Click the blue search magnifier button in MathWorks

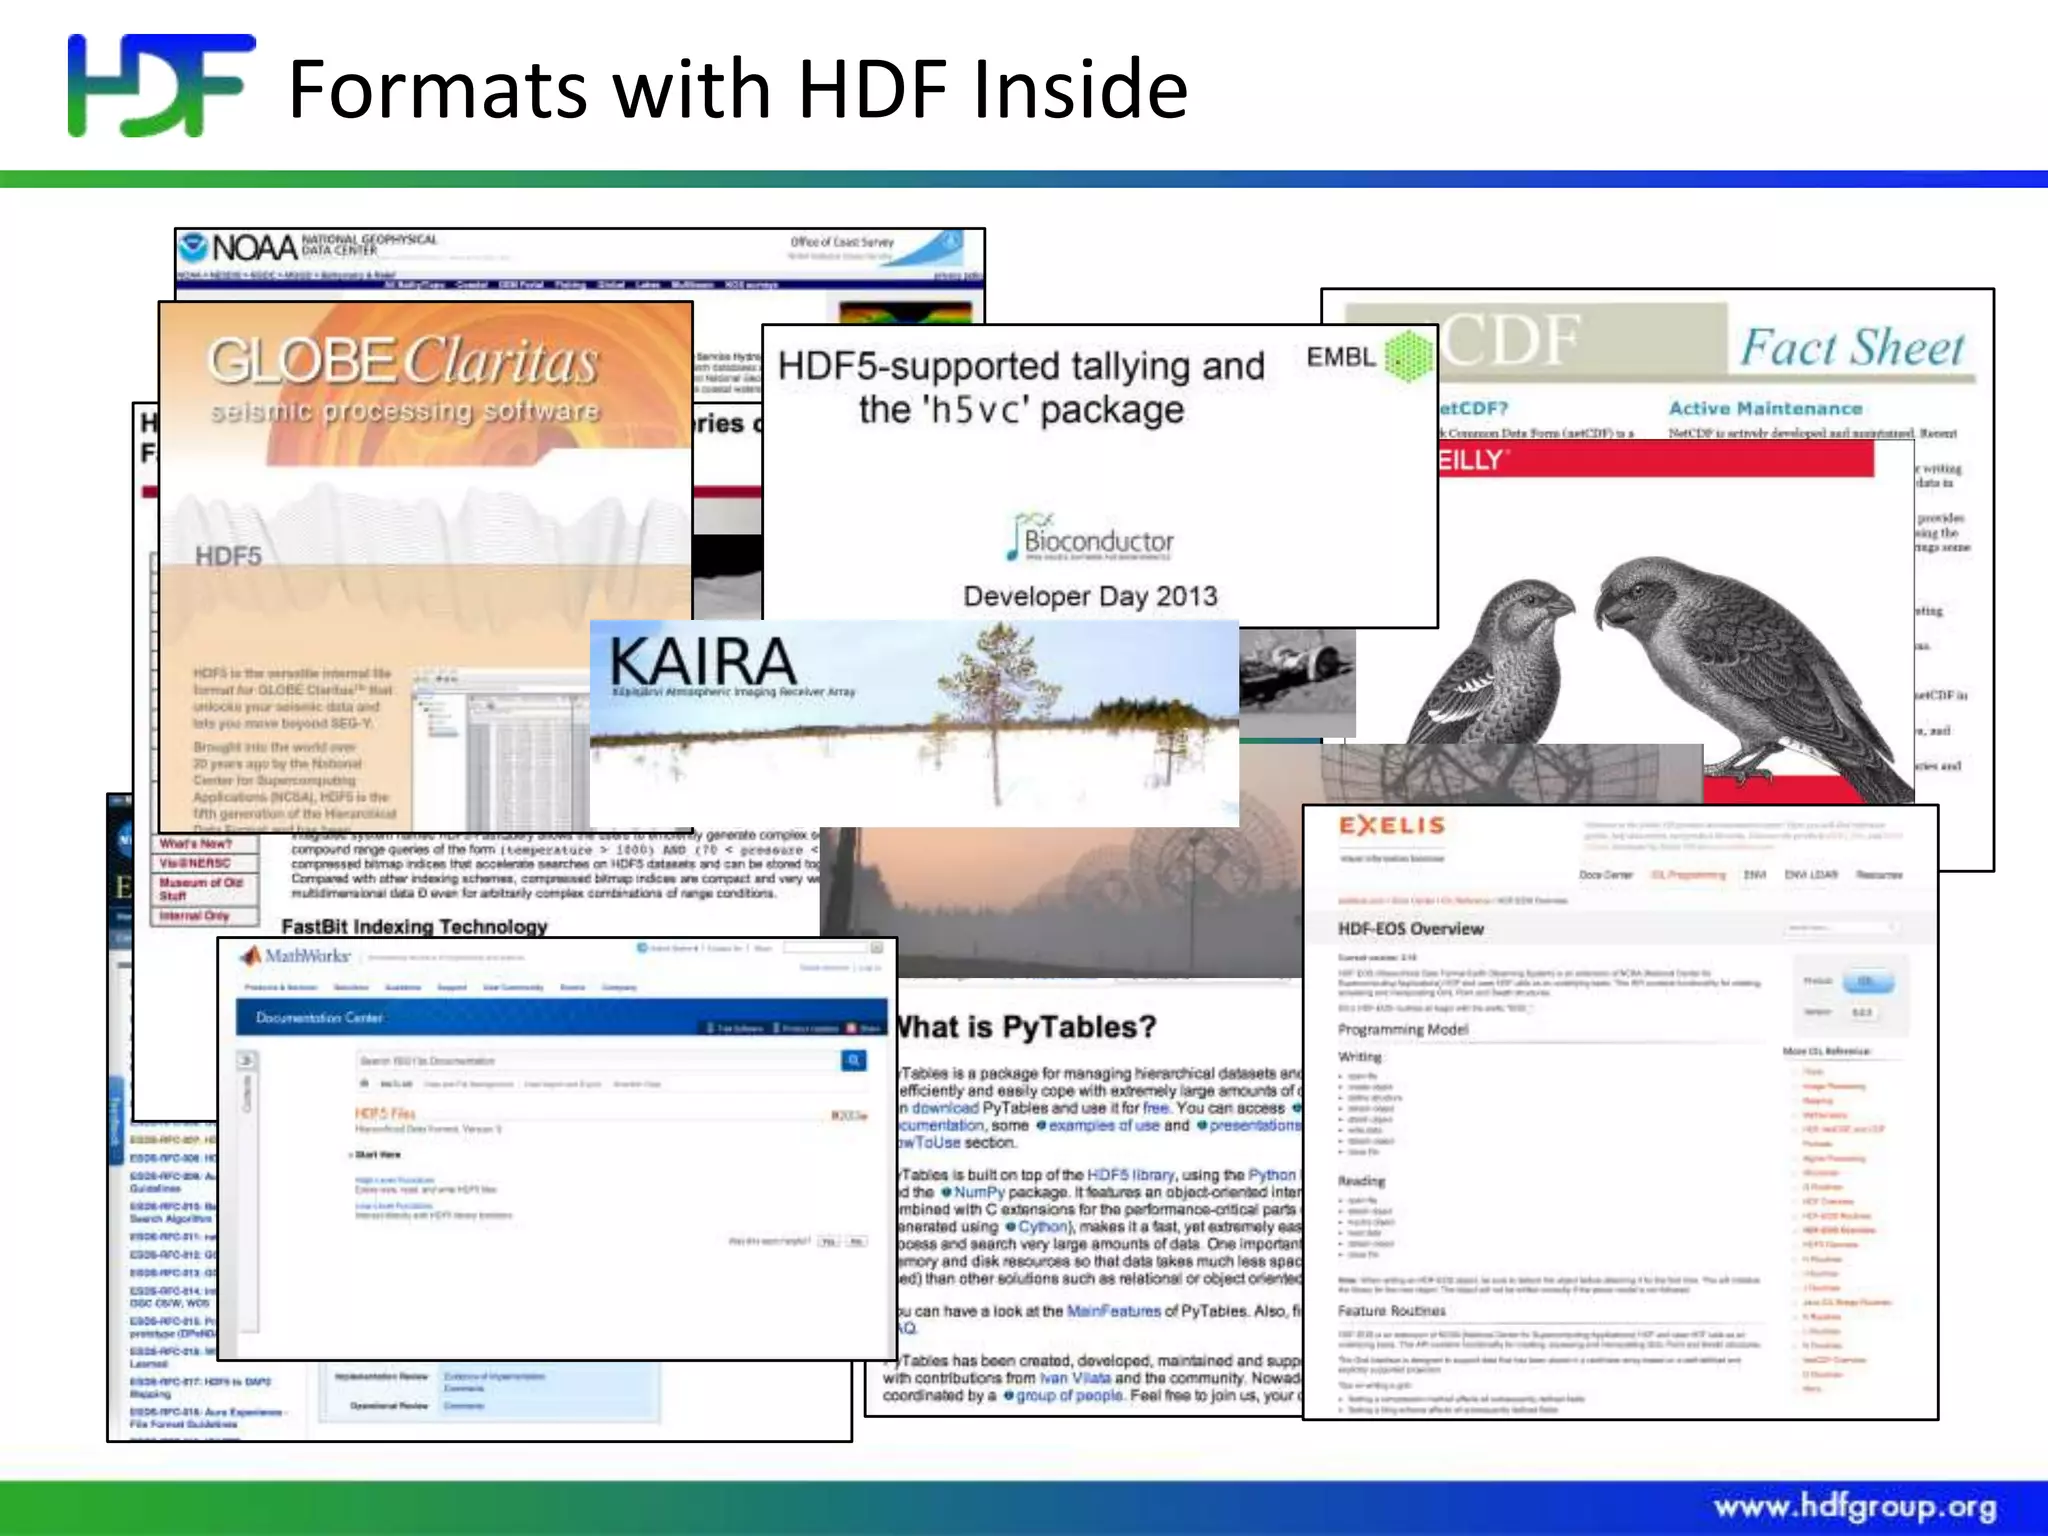click(854, 1060)
